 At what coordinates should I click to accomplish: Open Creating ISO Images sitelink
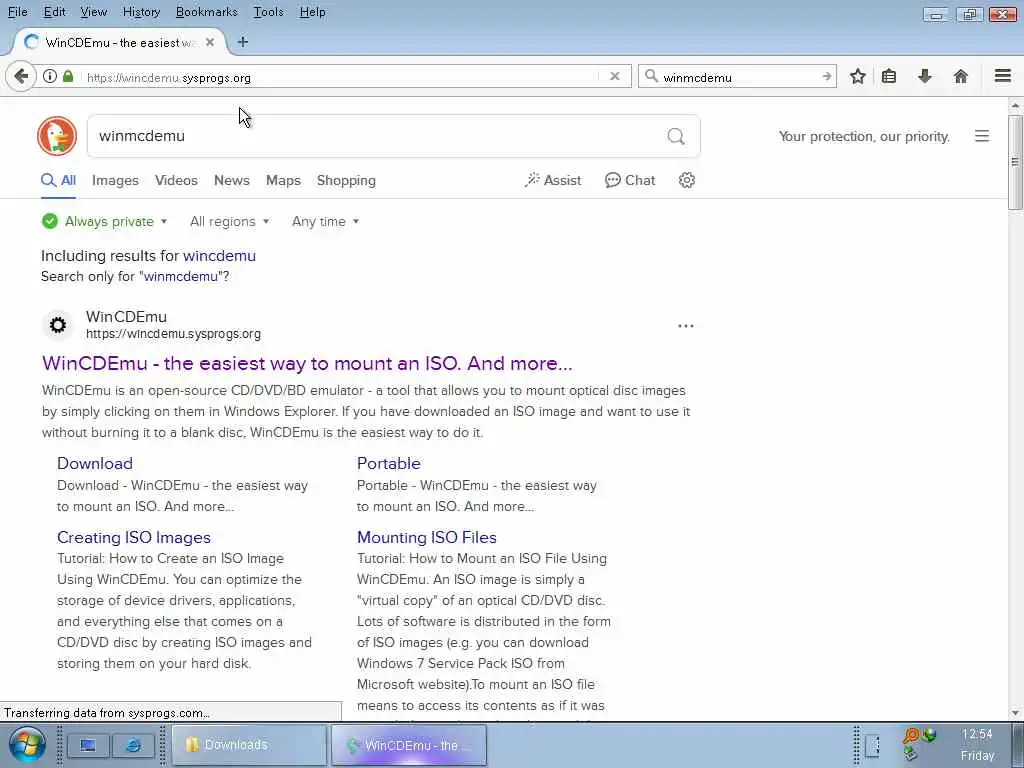(134, 537)
